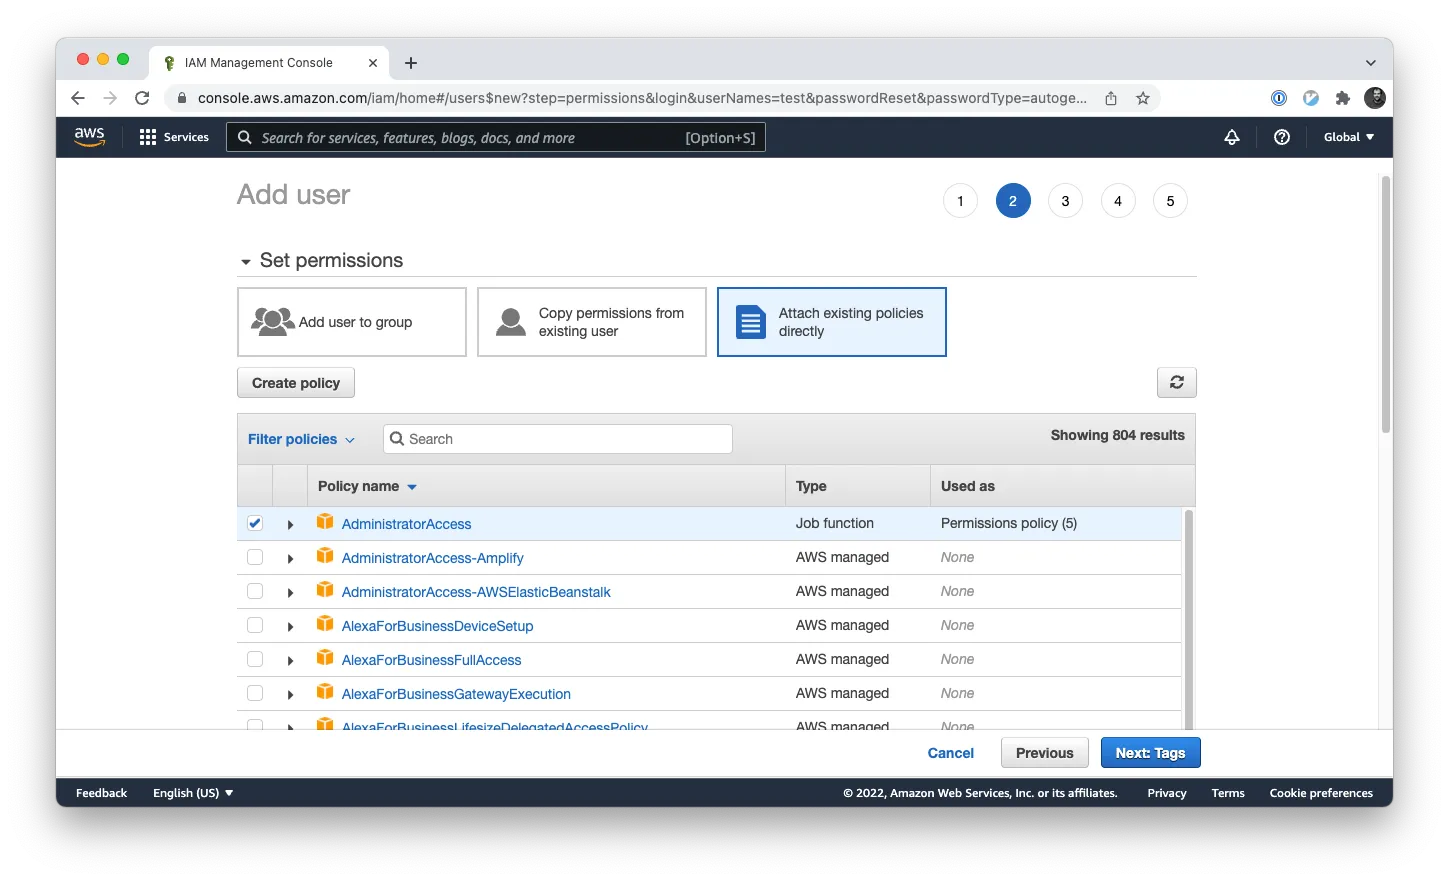
Task: Close the IAM Management Console tab
Action: pos(373,63)
